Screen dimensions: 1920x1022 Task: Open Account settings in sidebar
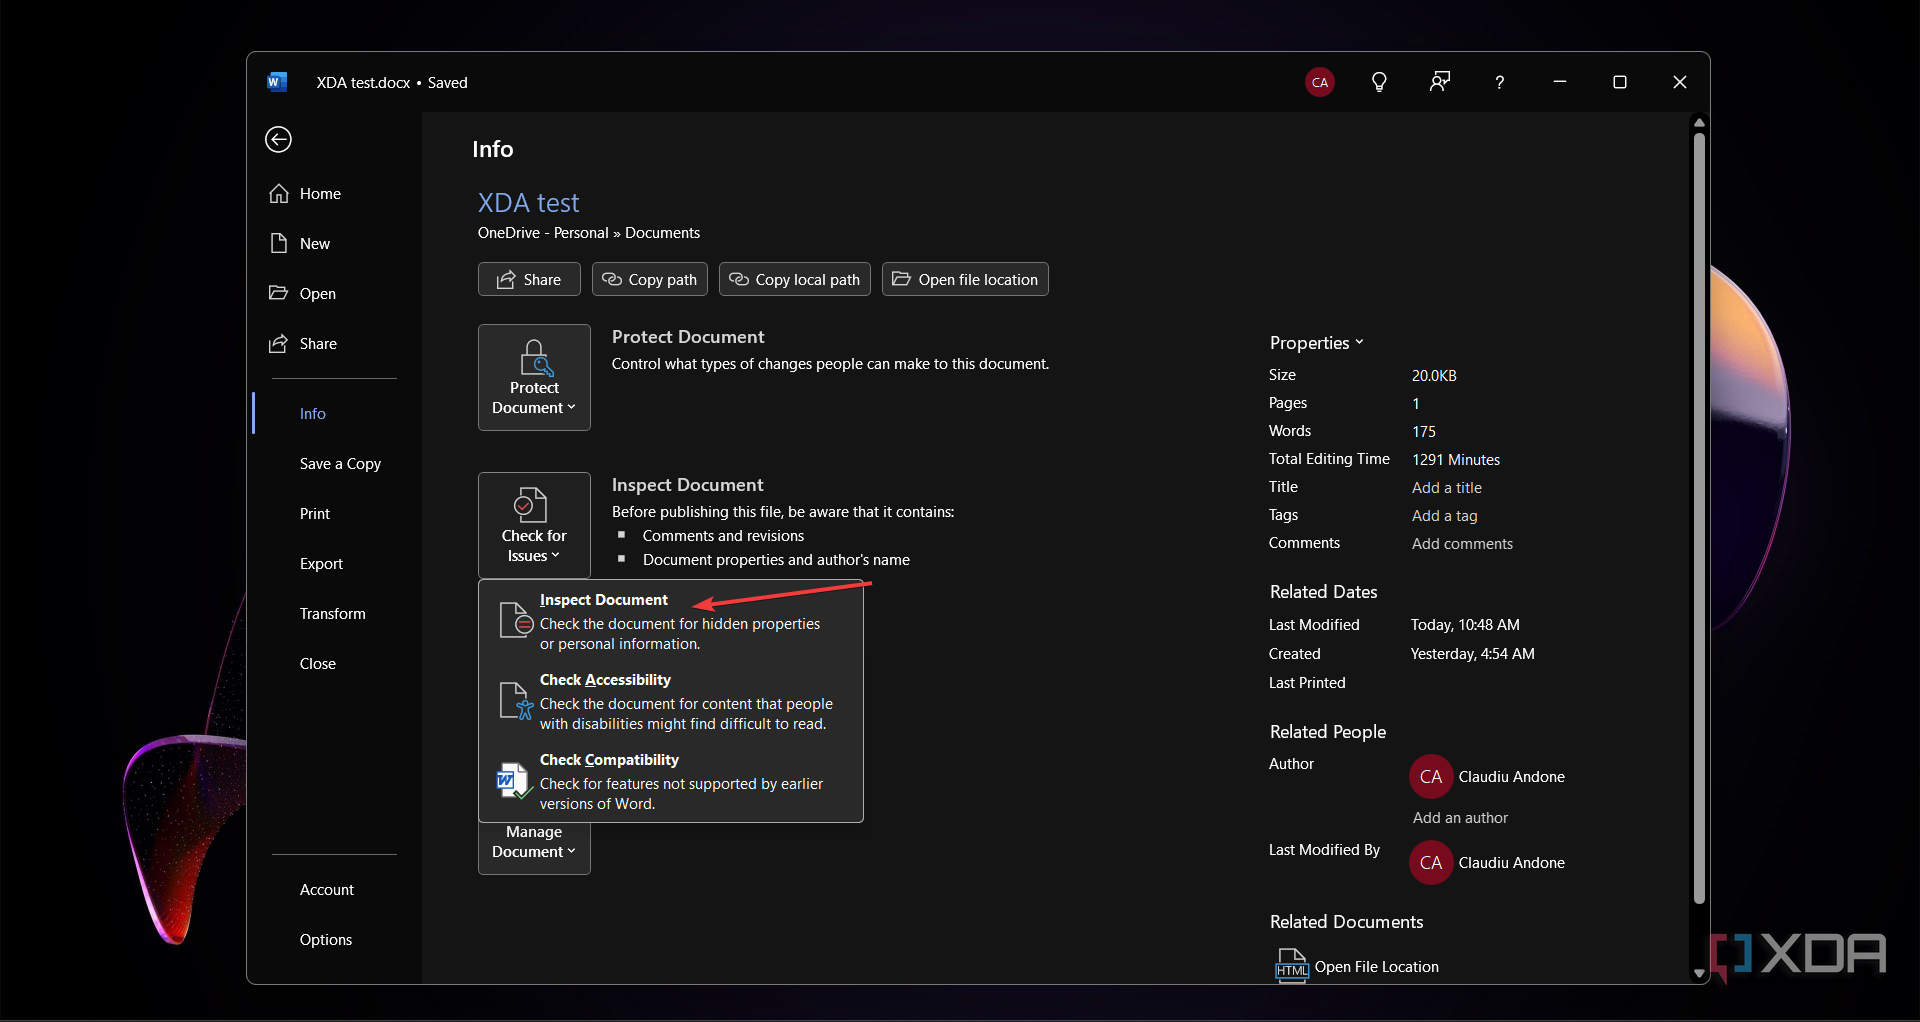tap(327, 889)
